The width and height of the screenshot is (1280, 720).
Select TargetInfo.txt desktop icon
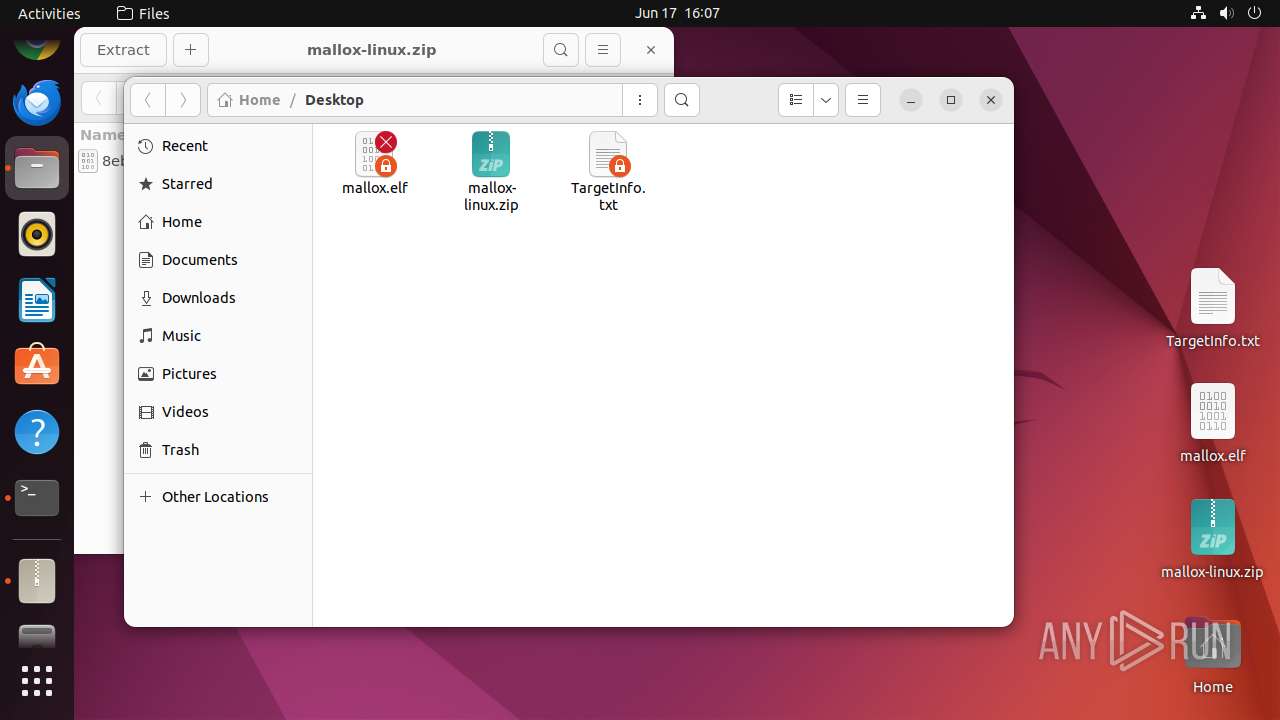pyautogui.click(x=1212, y=308)
